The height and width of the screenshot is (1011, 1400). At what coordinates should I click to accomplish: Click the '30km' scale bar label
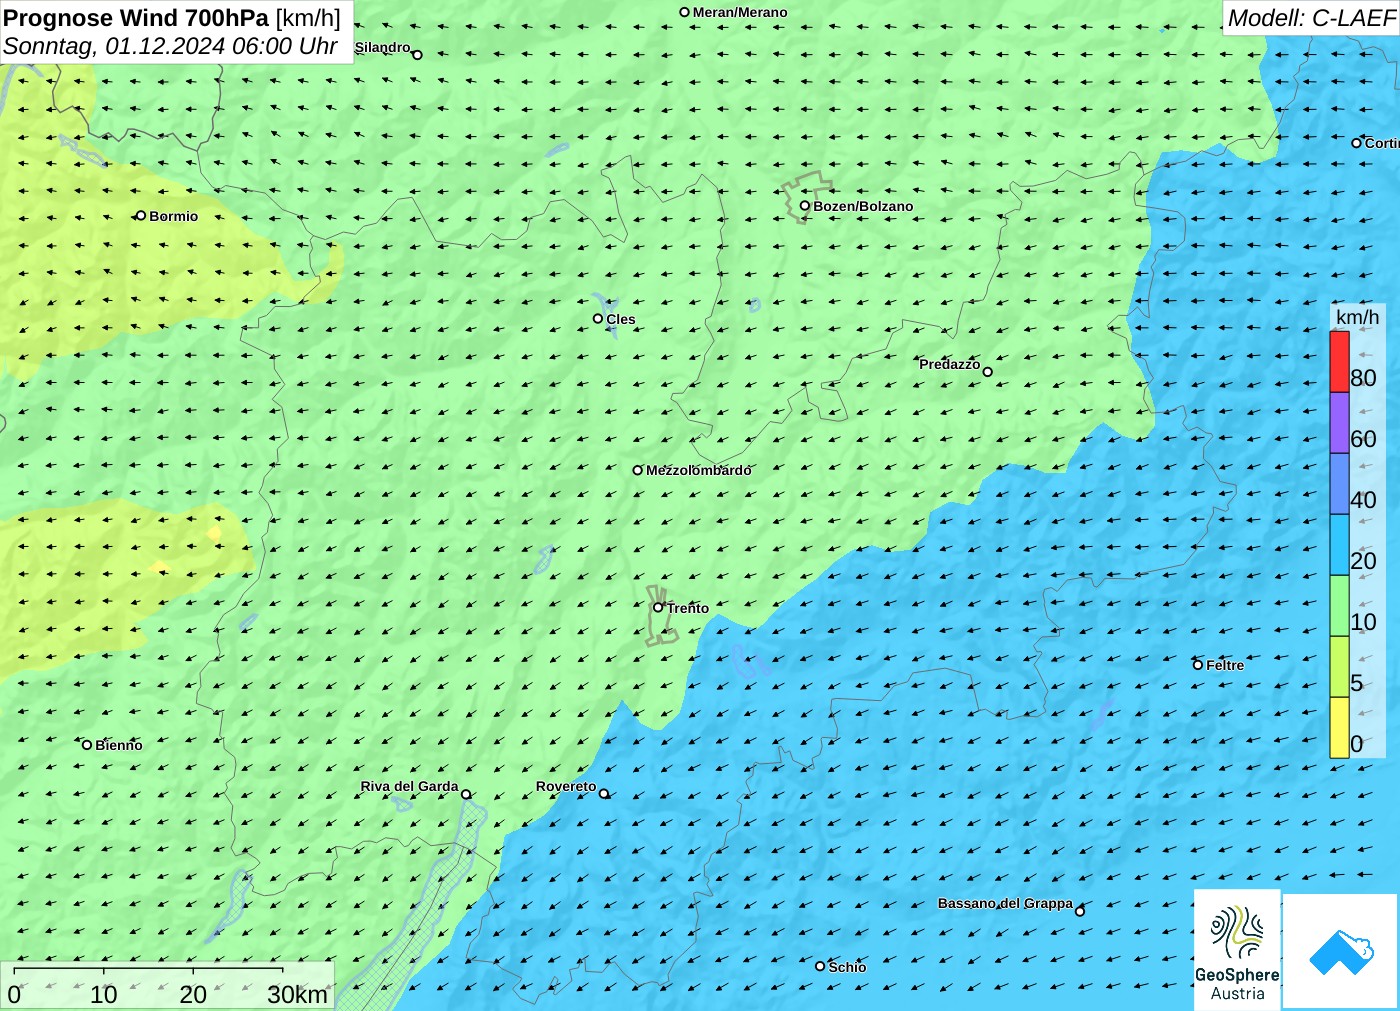(297, 994)
